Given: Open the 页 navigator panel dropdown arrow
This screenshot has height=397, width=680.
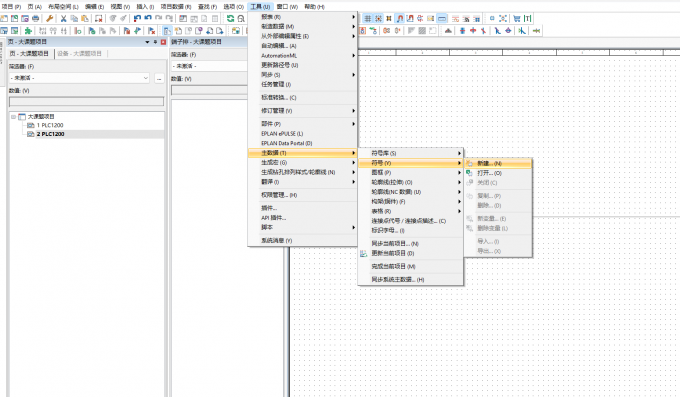Looking at the screenshot, I should coord(147,42).
